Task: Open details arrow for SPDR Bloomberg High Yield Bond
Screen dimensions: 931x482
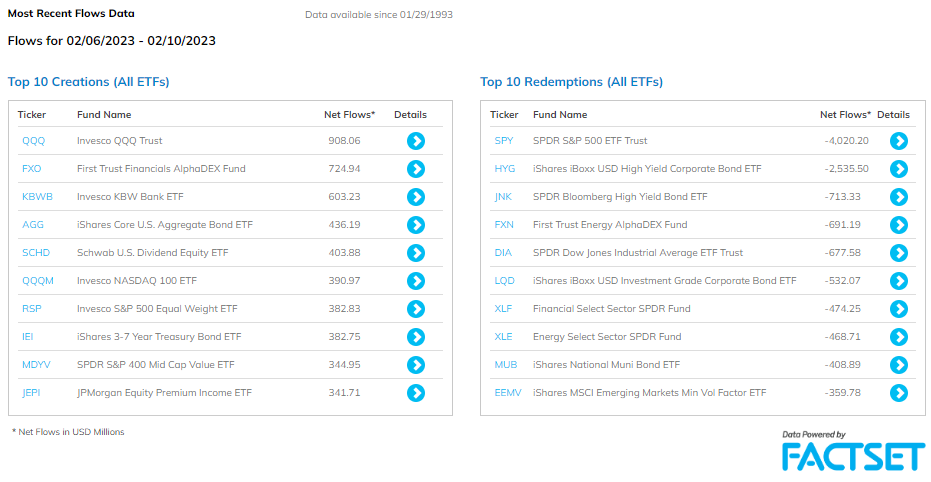Action: 899,196
